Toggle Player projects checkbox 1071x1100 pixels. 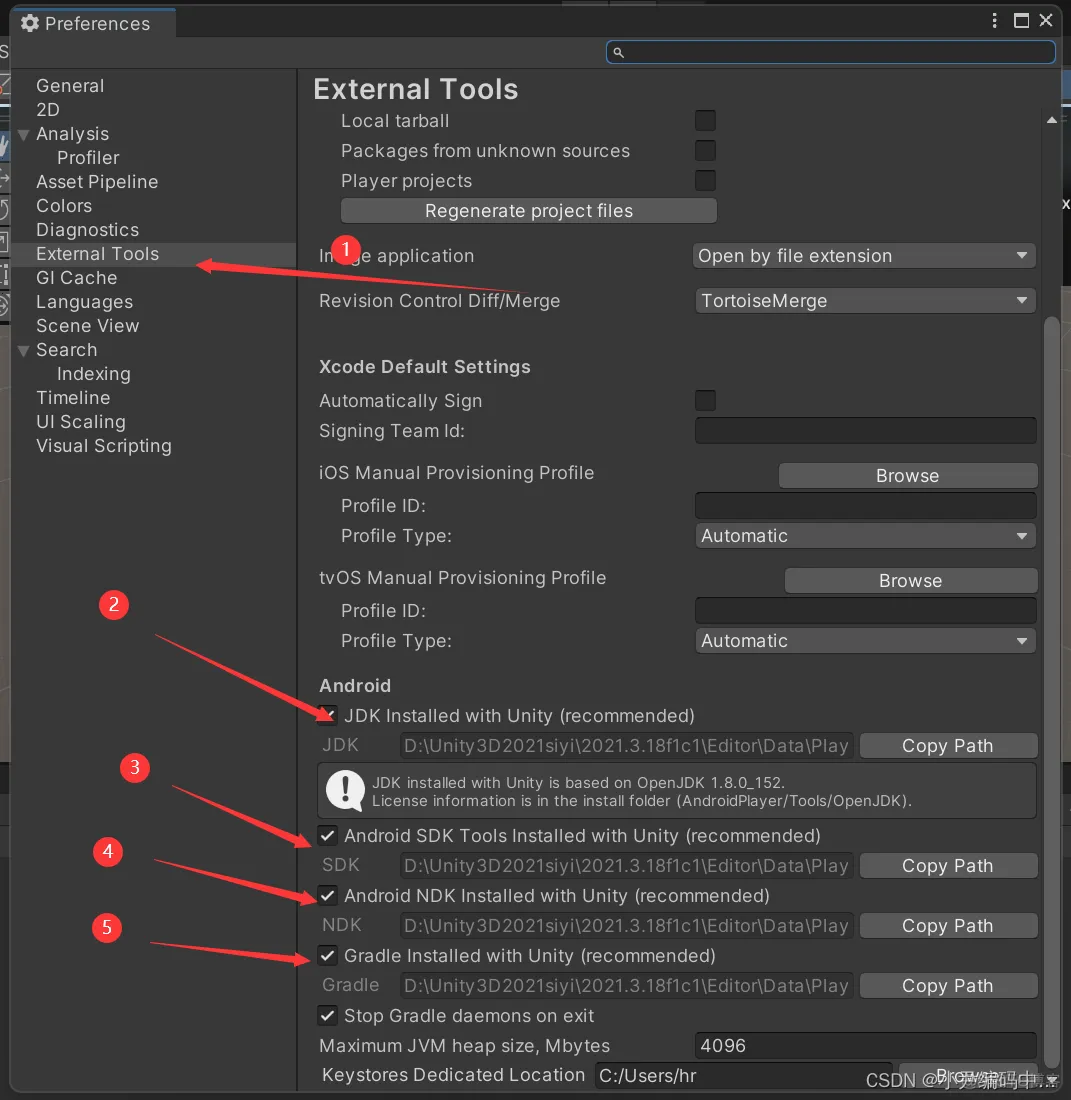pos(705,180)
